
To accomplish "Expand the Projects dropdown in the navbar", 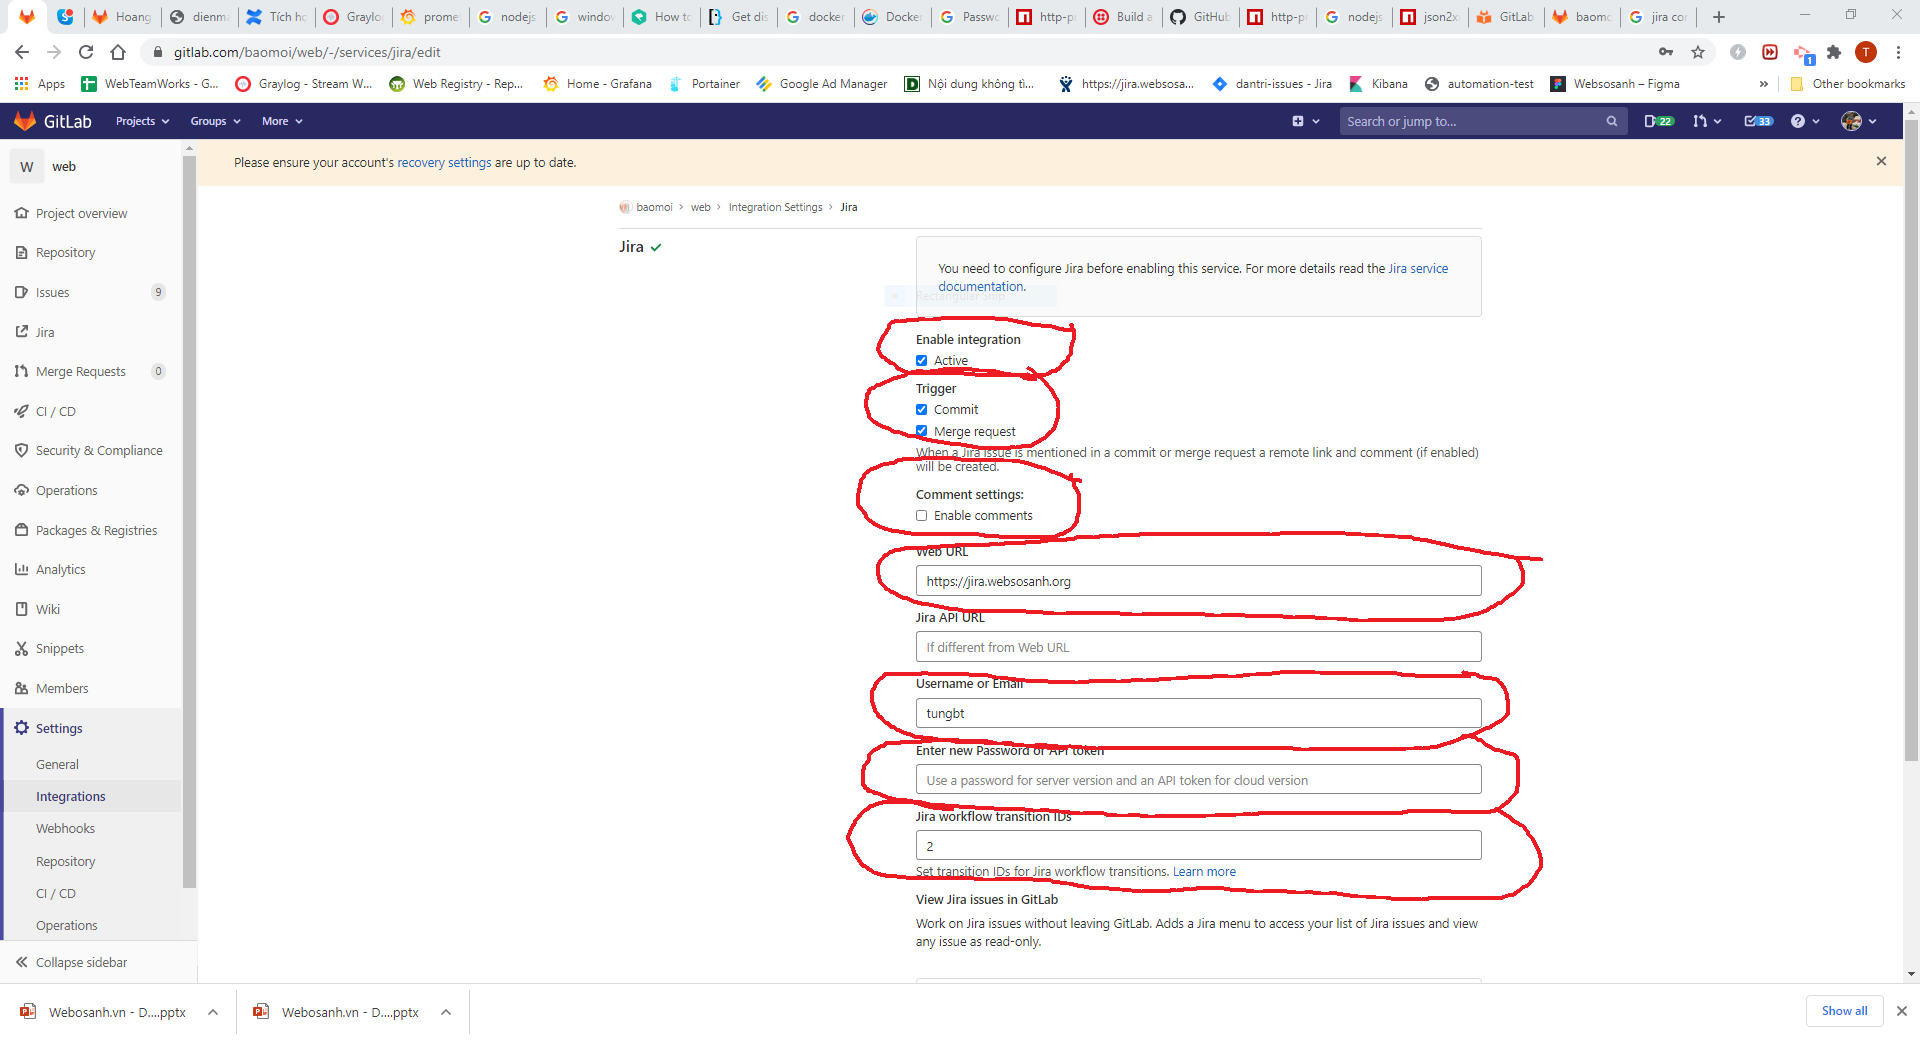I will (142, 121).
